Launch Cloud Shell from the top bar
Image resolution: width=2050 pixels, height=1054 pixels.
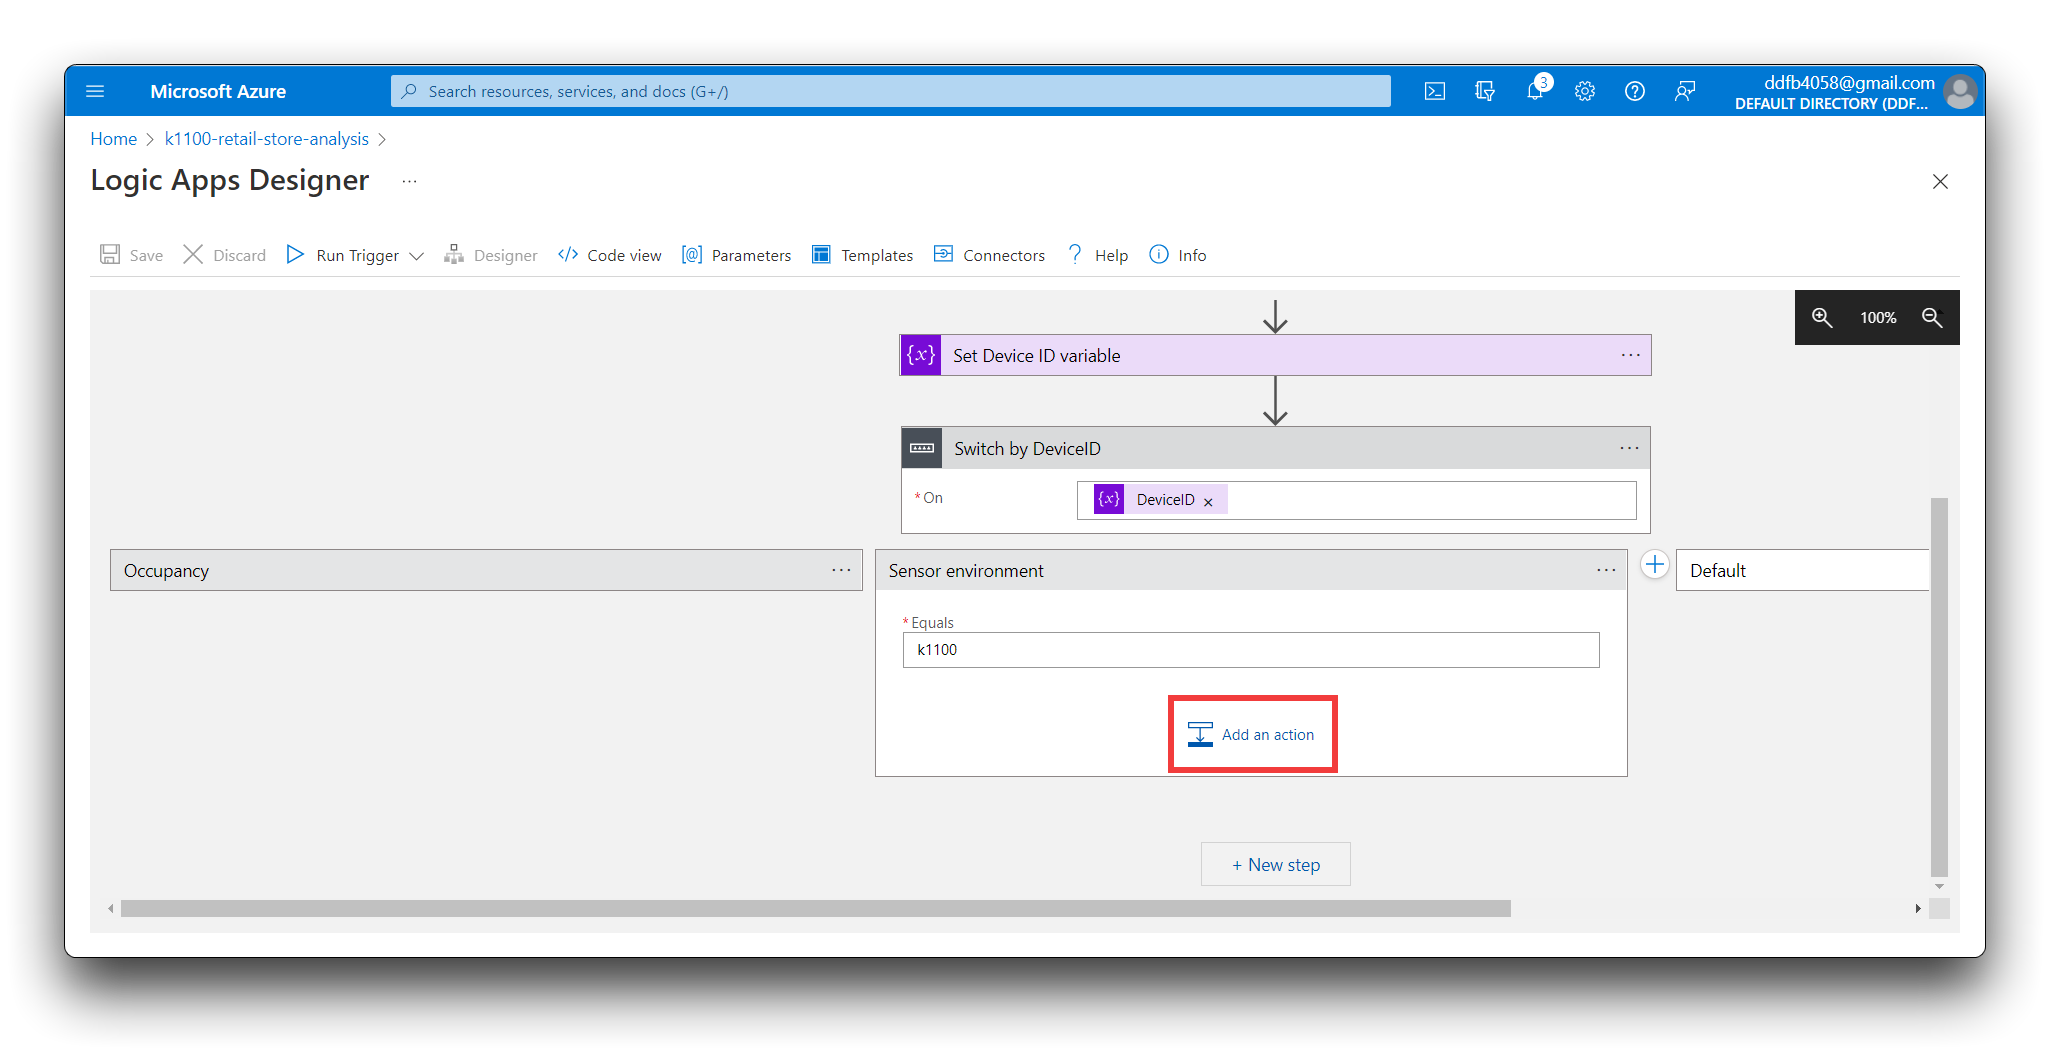1435,91
